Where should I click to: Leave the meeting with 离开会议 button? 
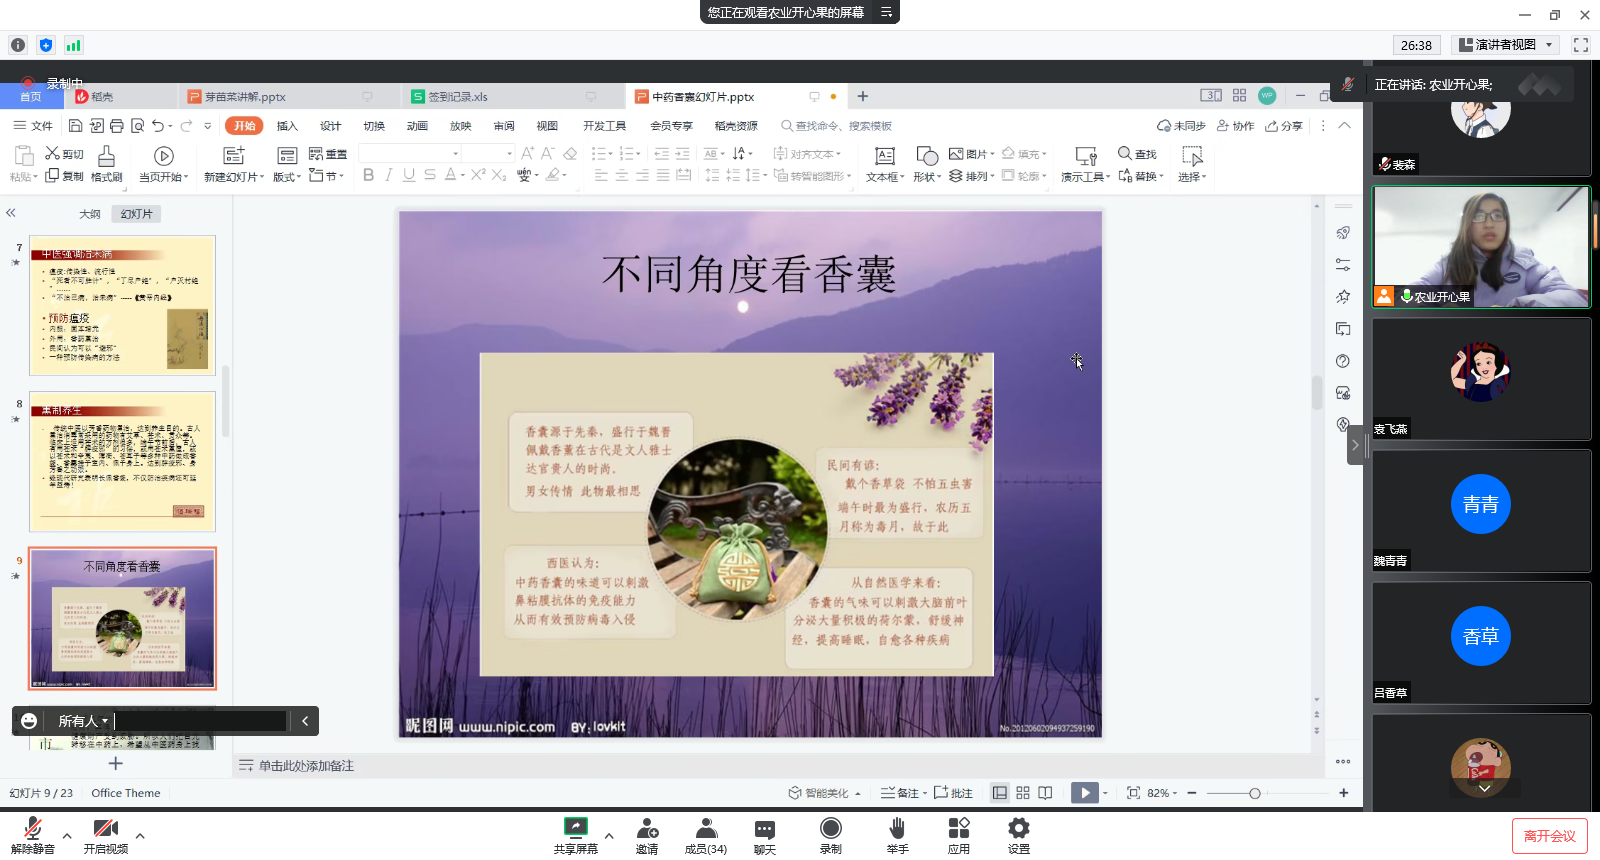1549,836
